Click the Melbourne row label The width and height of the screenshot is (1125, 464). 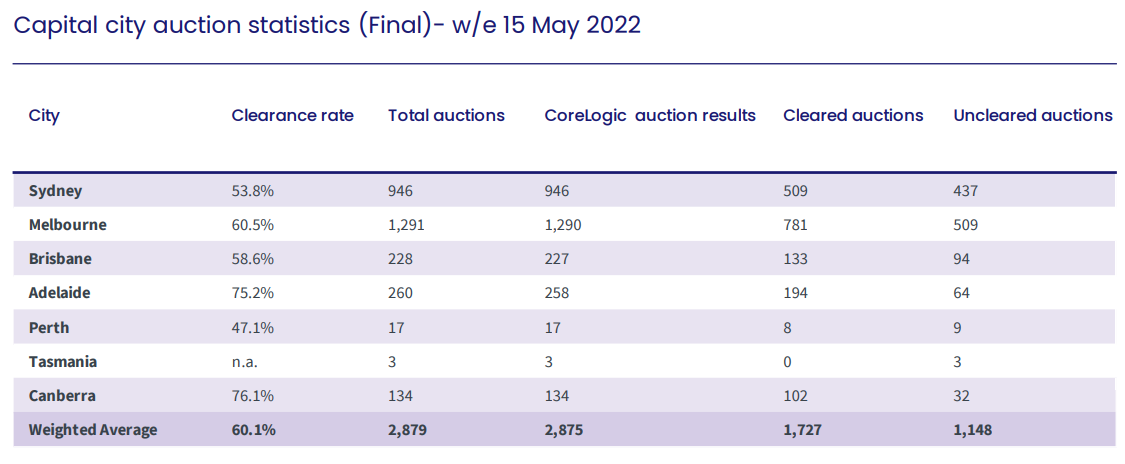click(x=67, y=224)
